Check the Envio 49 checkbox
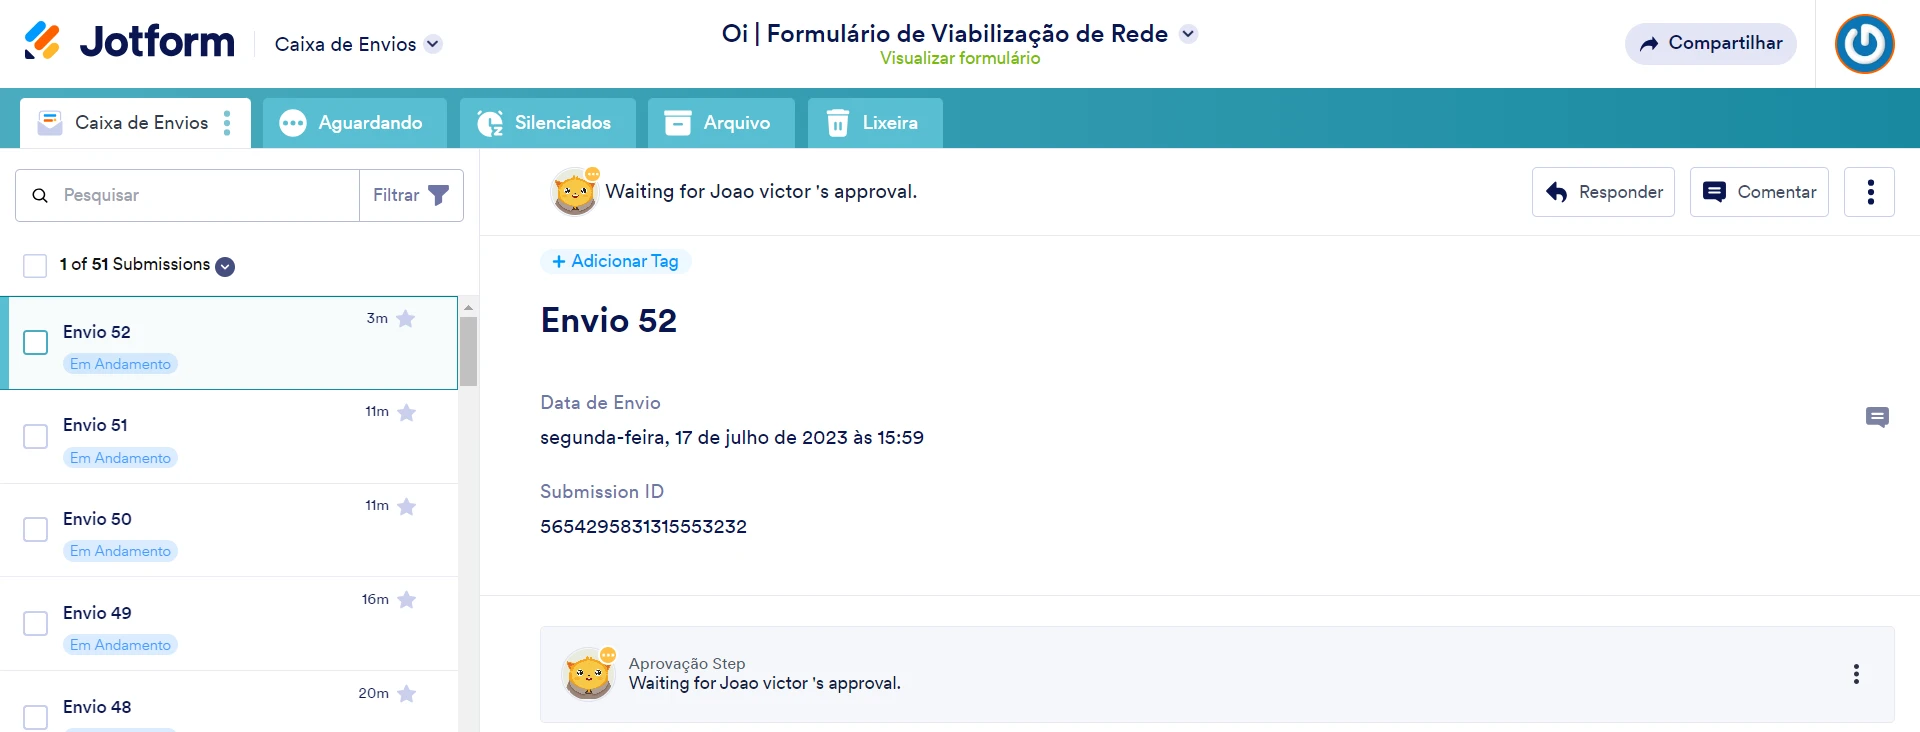The image size is (1920, 732). [35, 624]
